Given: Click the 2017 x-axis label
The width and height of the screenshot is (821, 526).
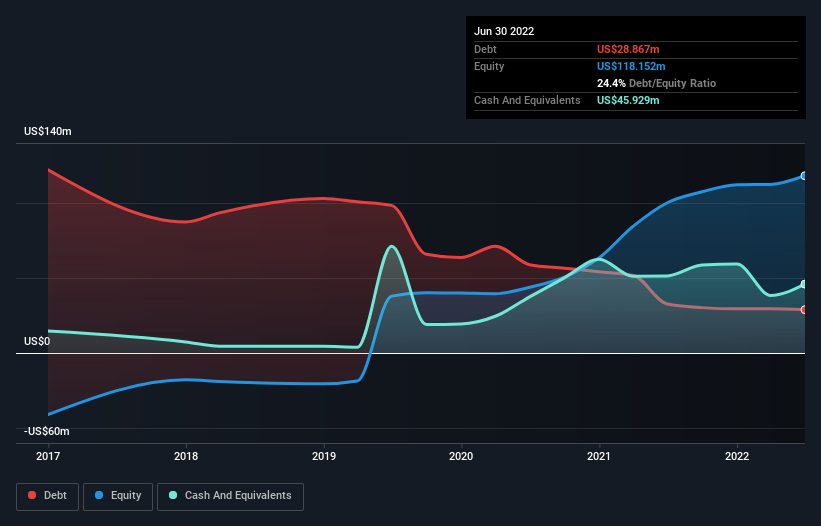Looking at the screenshot, I should click(48, 456).
